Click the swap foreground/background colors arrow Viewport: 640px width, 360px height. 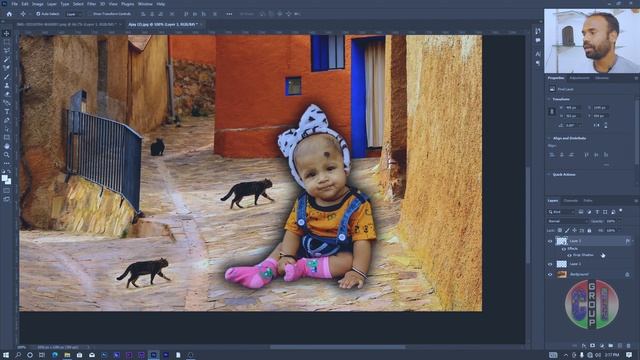click(10, 172)
